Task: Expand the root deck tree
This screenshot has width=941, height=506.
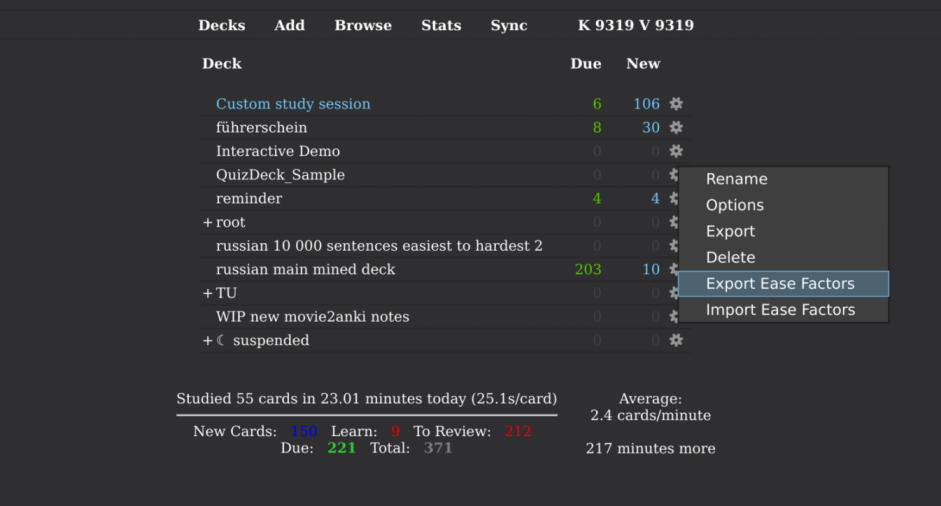Action: point(208,223)
